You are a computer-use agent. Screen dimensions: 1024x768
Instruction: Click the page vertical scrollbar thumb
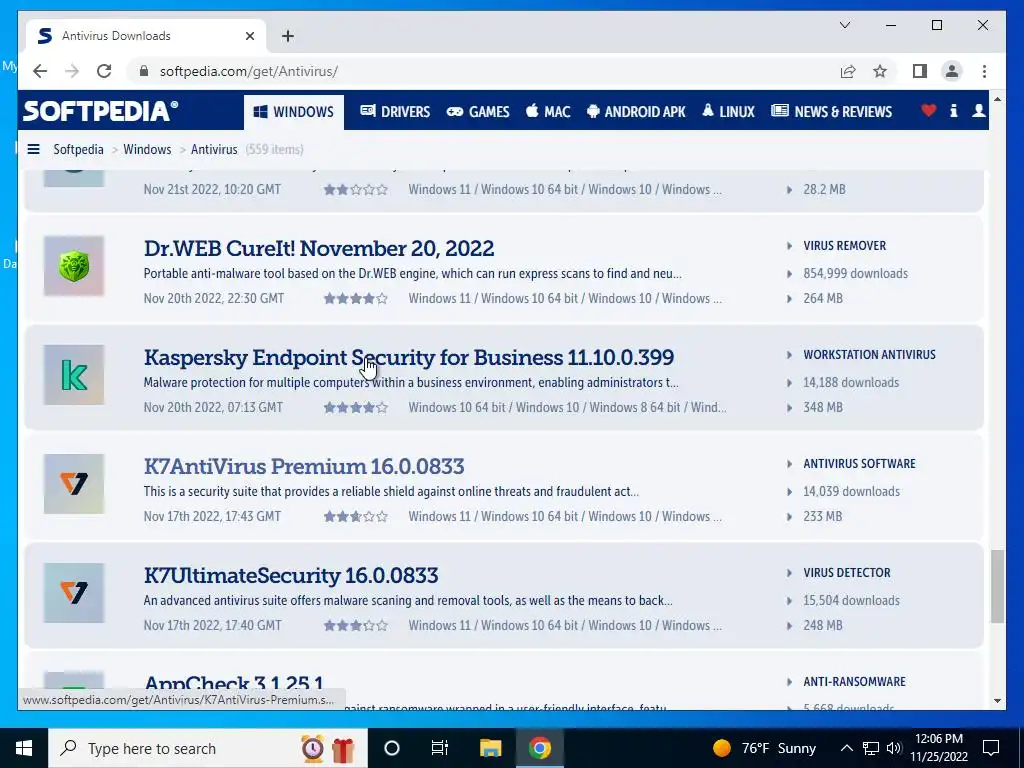coord(997,586)
